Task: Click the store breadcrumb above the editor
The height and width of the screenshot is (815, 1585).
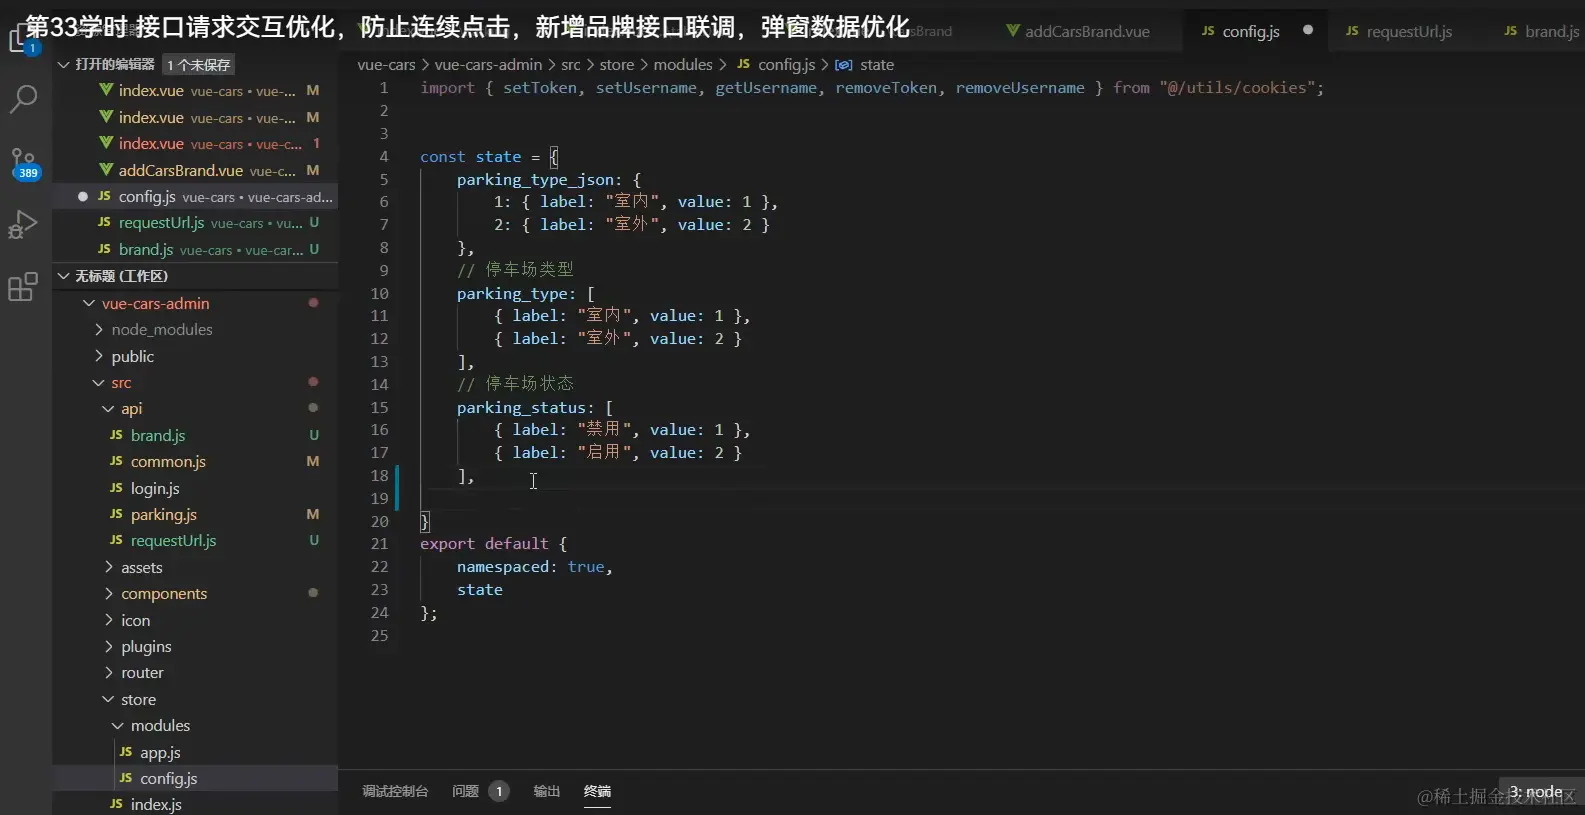Action: tap(617, 64)
